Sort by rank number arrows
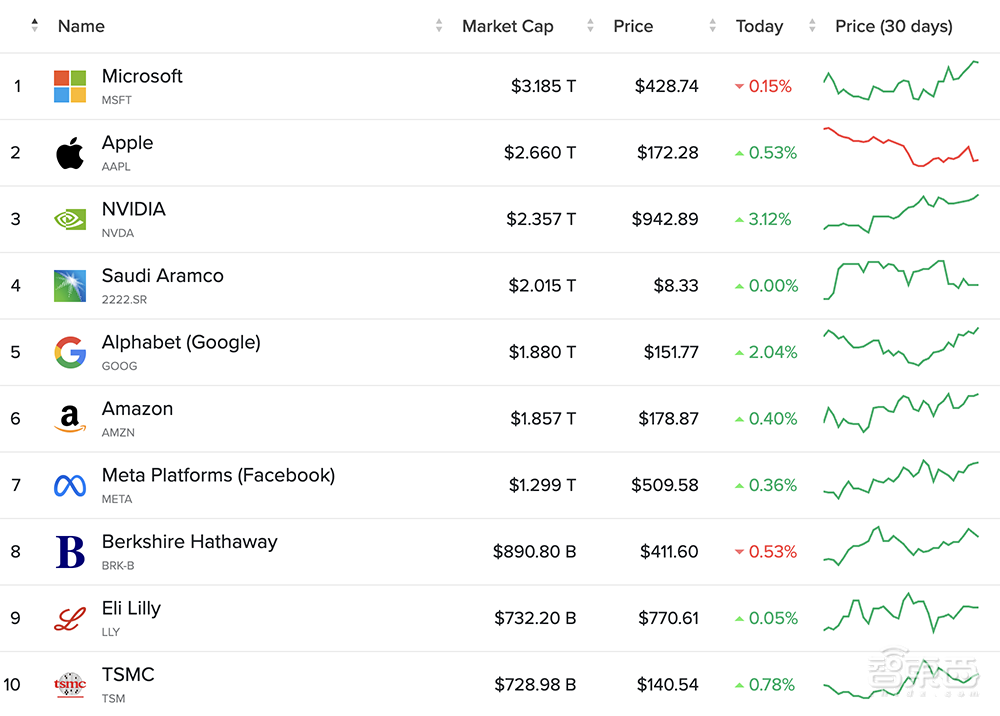 pos(35,26)
